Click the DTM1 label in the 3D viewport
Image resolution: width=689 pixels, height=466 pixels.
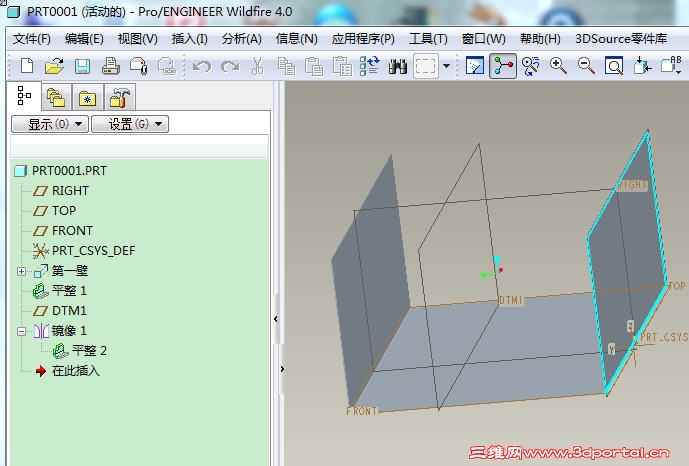click(x=511, y=300)
